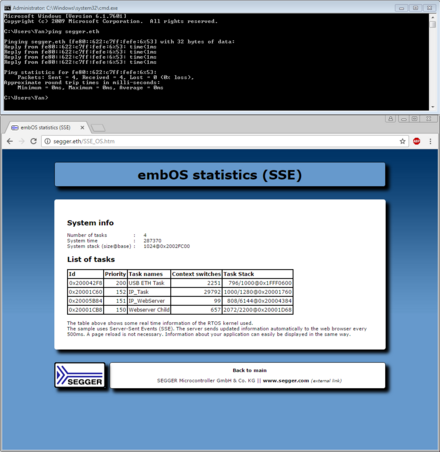Click the cmd window scrollbar down arrow
Viewport: 440px width, 452px height.
tap(433, 107)
